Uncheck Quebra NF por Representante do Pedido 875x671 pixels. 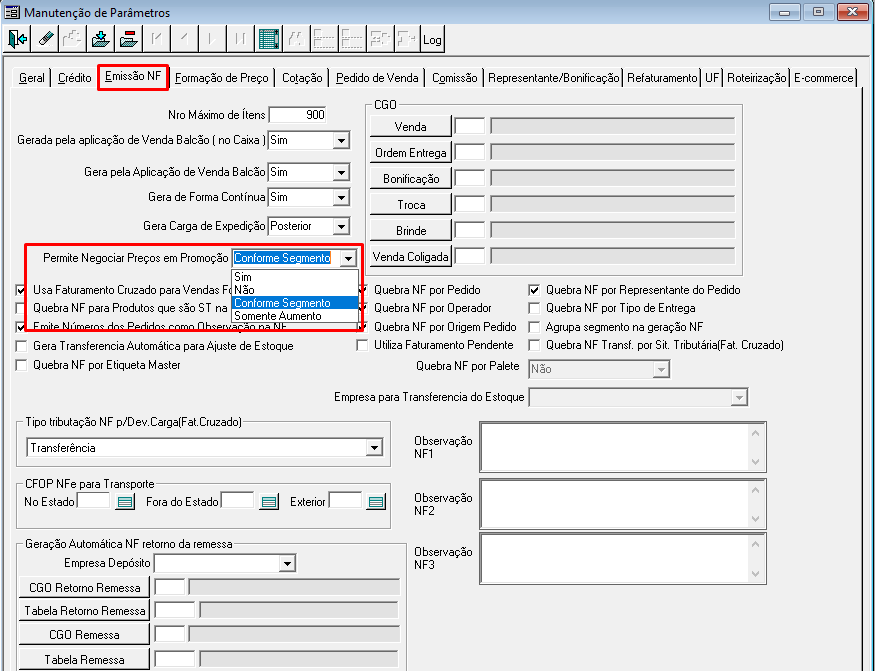tap(534, 290)
